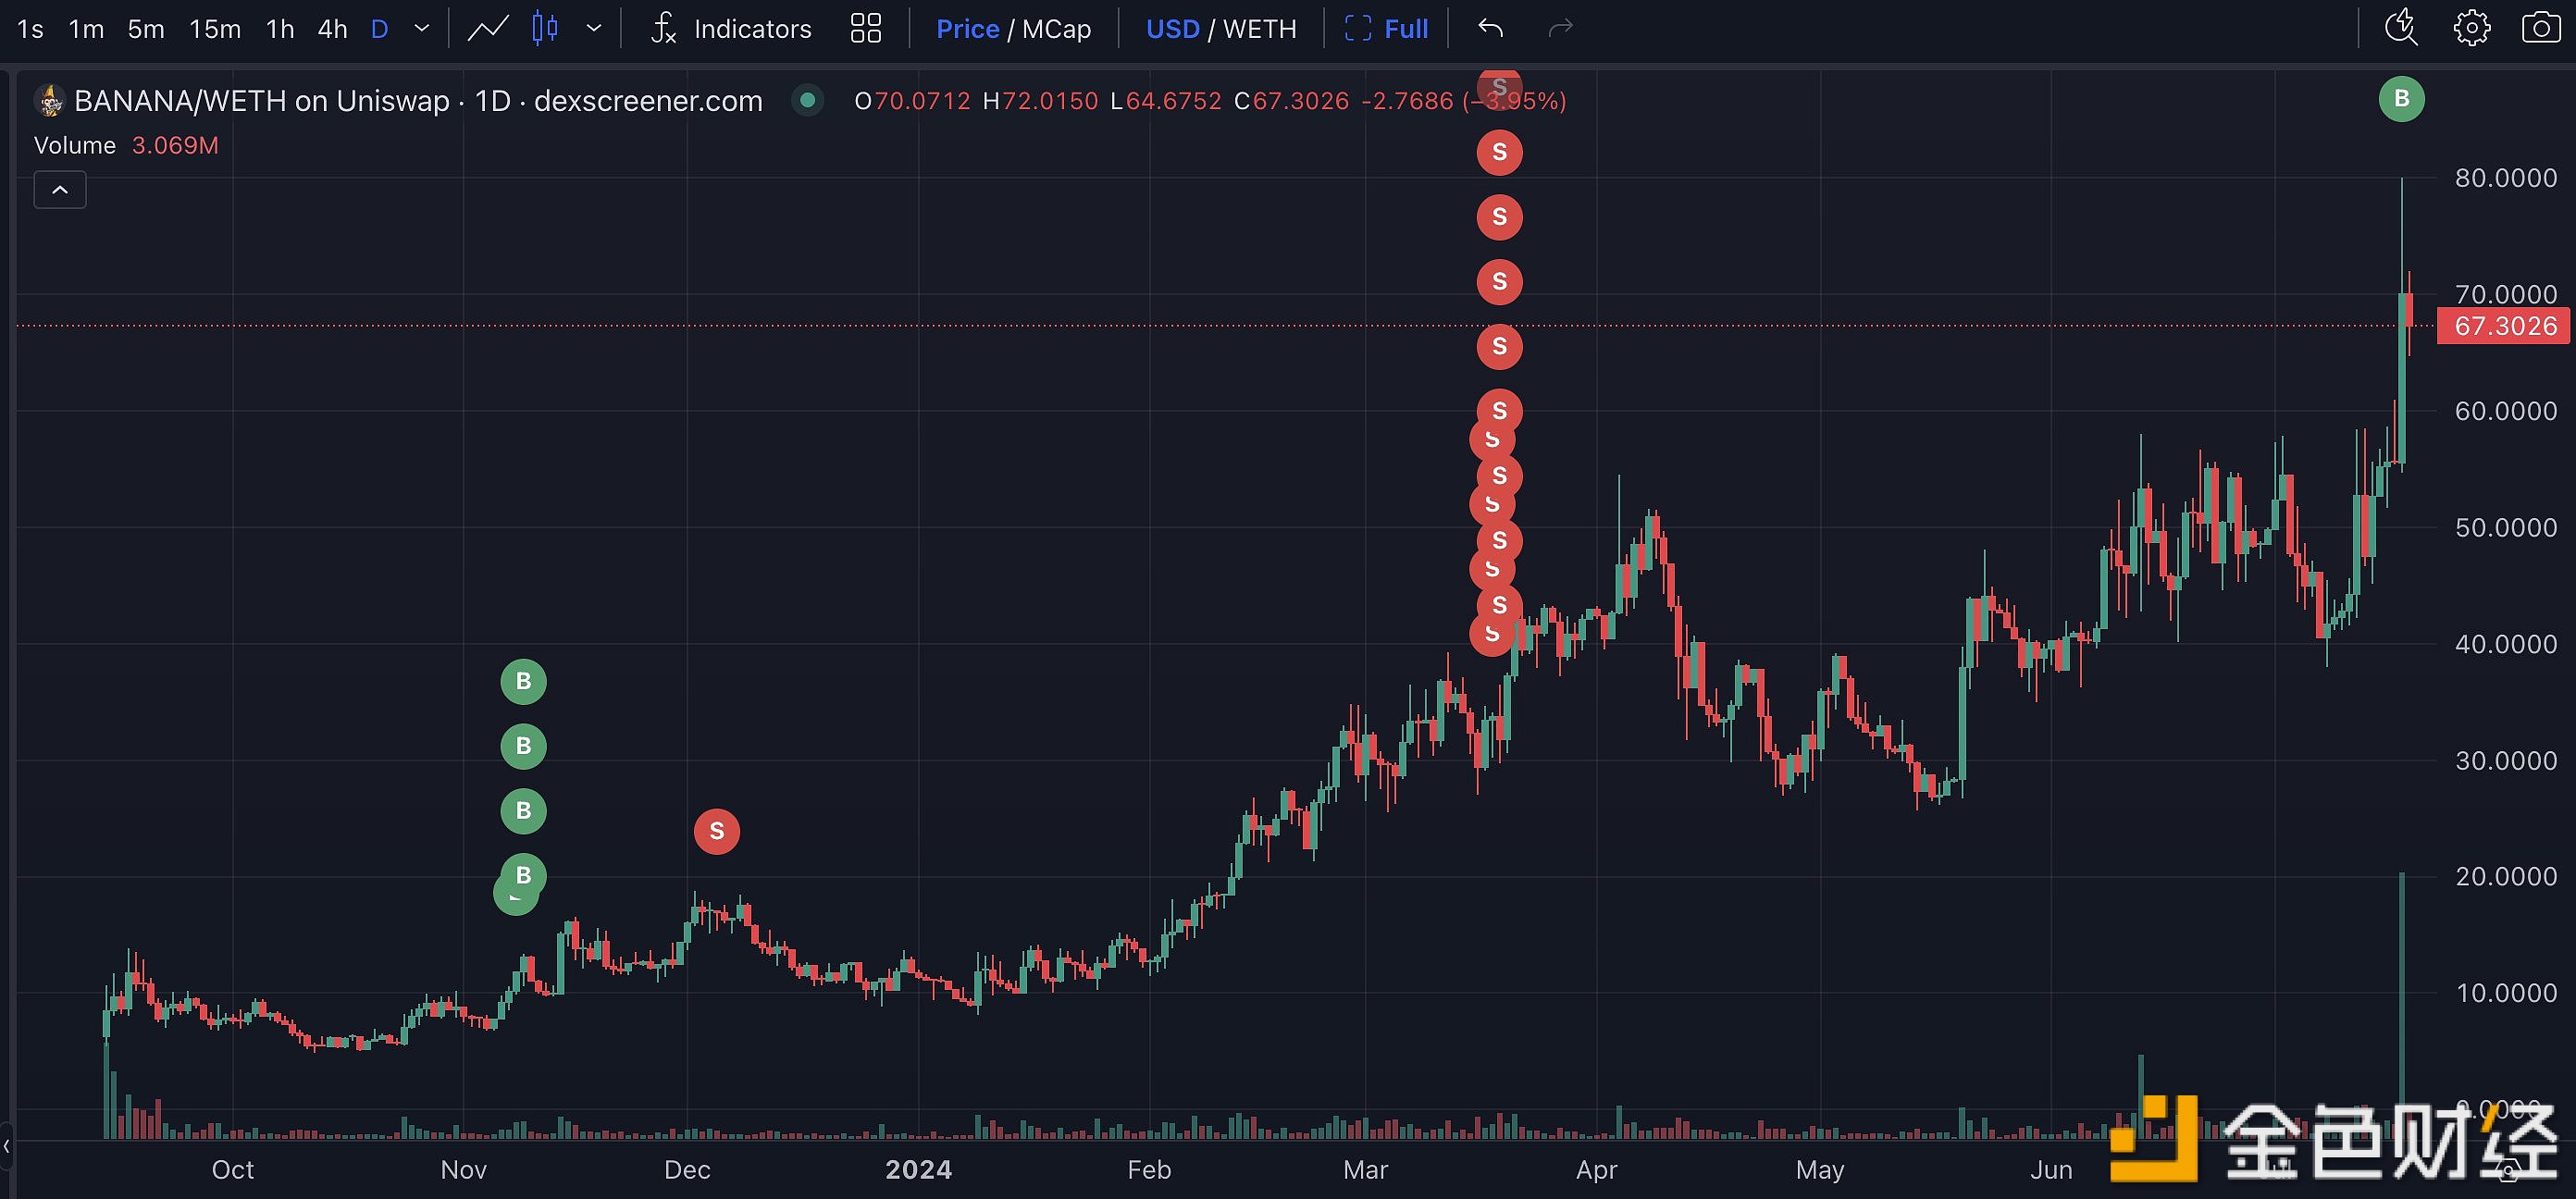Enter Full screen chart mode
The image size is (2576, 1199).
coord(1386,29)
